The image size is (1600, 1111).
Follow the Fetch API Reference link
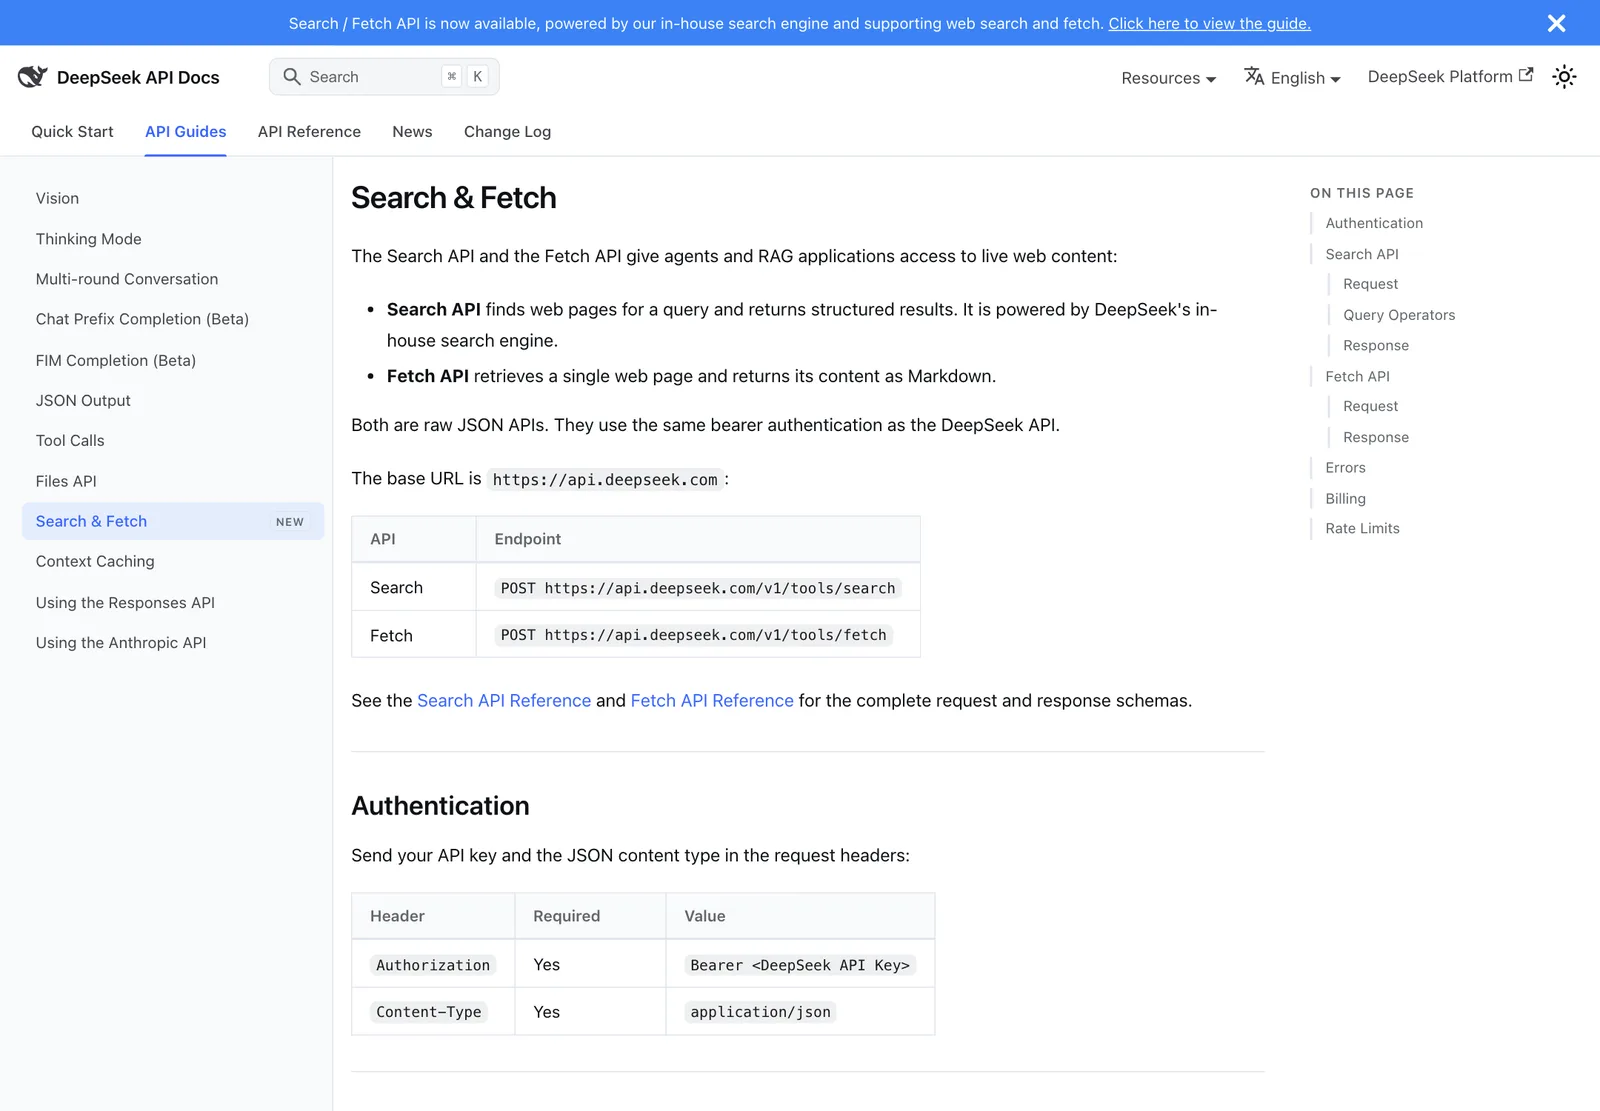pyautogui.click(x=712, y=701)
